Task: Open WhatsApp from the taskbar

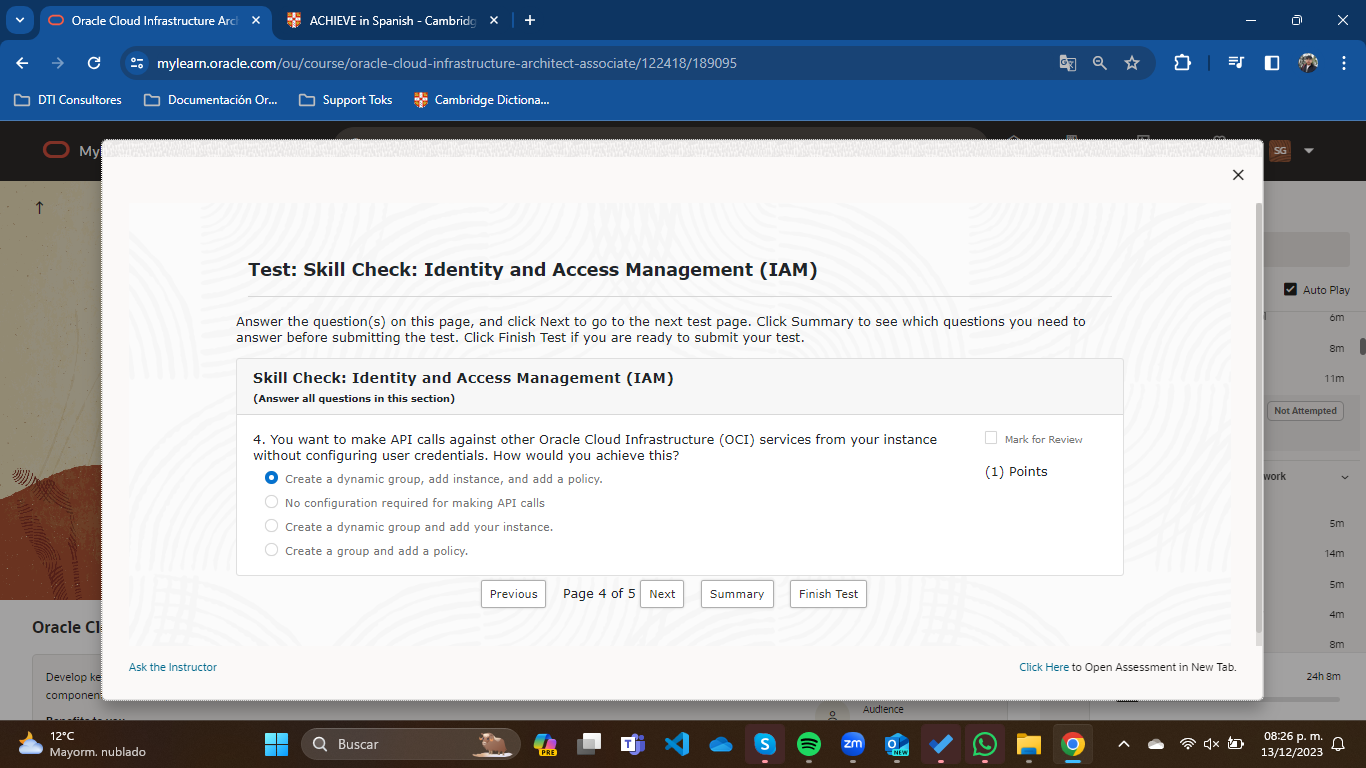Action: [985, 744]
